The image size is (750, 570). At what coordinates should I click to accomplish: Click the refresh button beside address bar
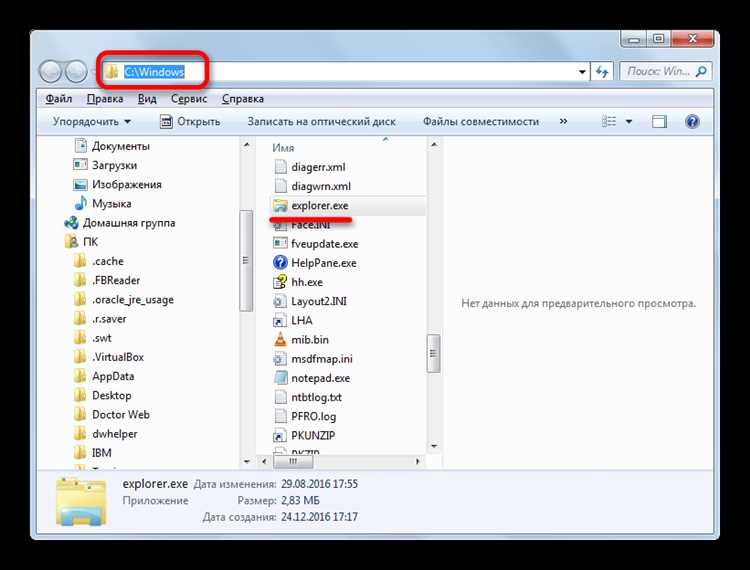click(602, 72)
